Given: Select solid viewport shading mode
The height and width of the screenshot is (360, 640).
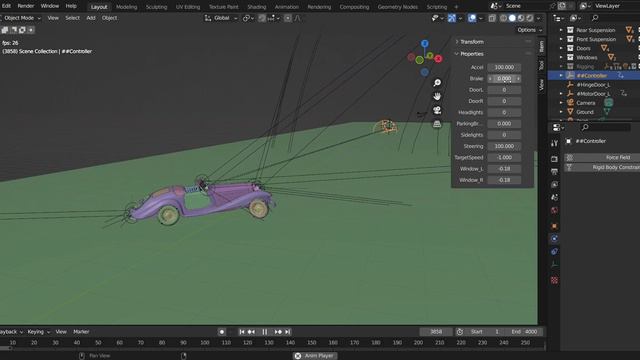Looking at the screenshot, I should point(512,18).
